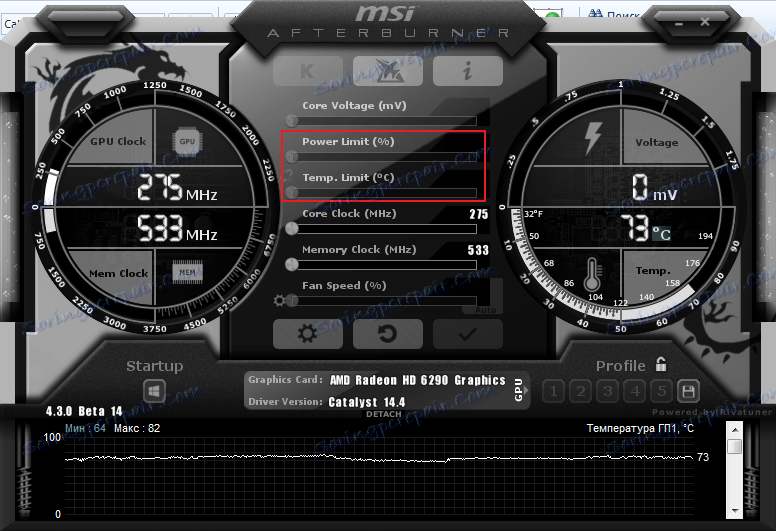
Task: Click the version text 4.3.0 Beta 14
Action: [84, 411]
